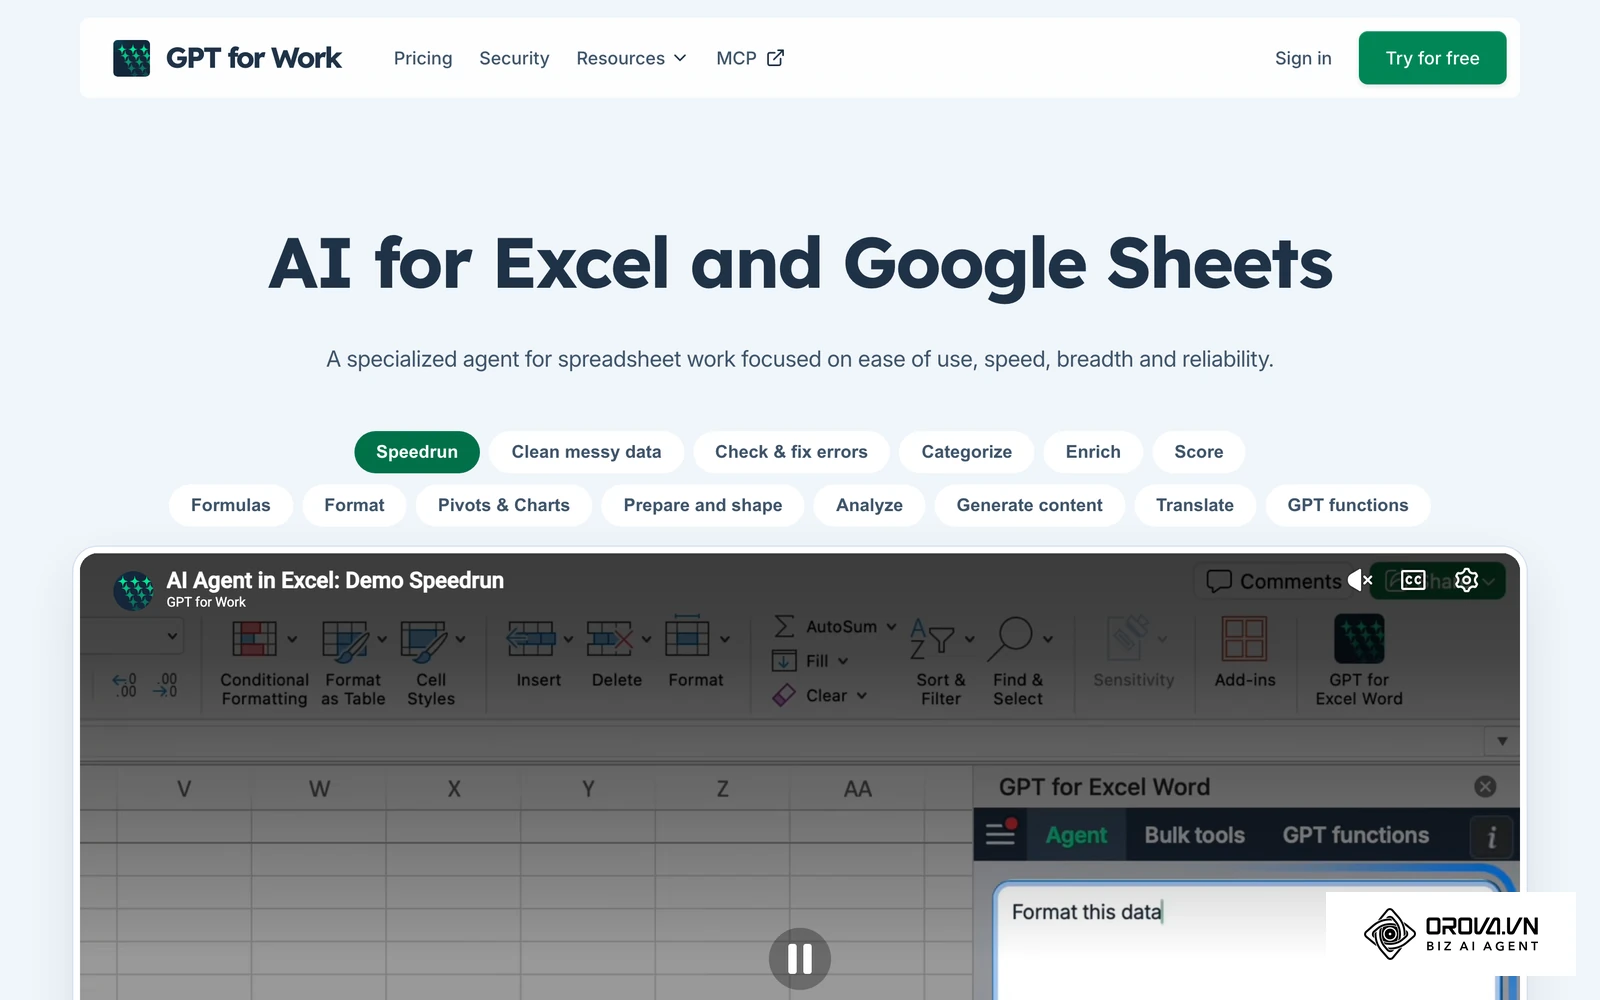
Task: Click the Add-ins icon
Action: coord(1244,639)
